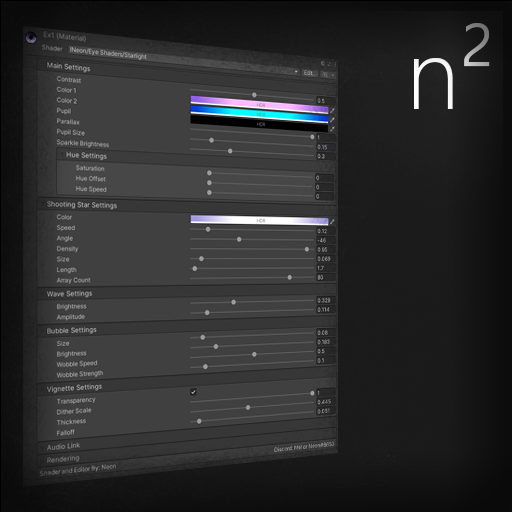Image resolution: width=512 pixels, height=512 pixels.
Task: Click the Speed value field 0.12
Action: 326,231
